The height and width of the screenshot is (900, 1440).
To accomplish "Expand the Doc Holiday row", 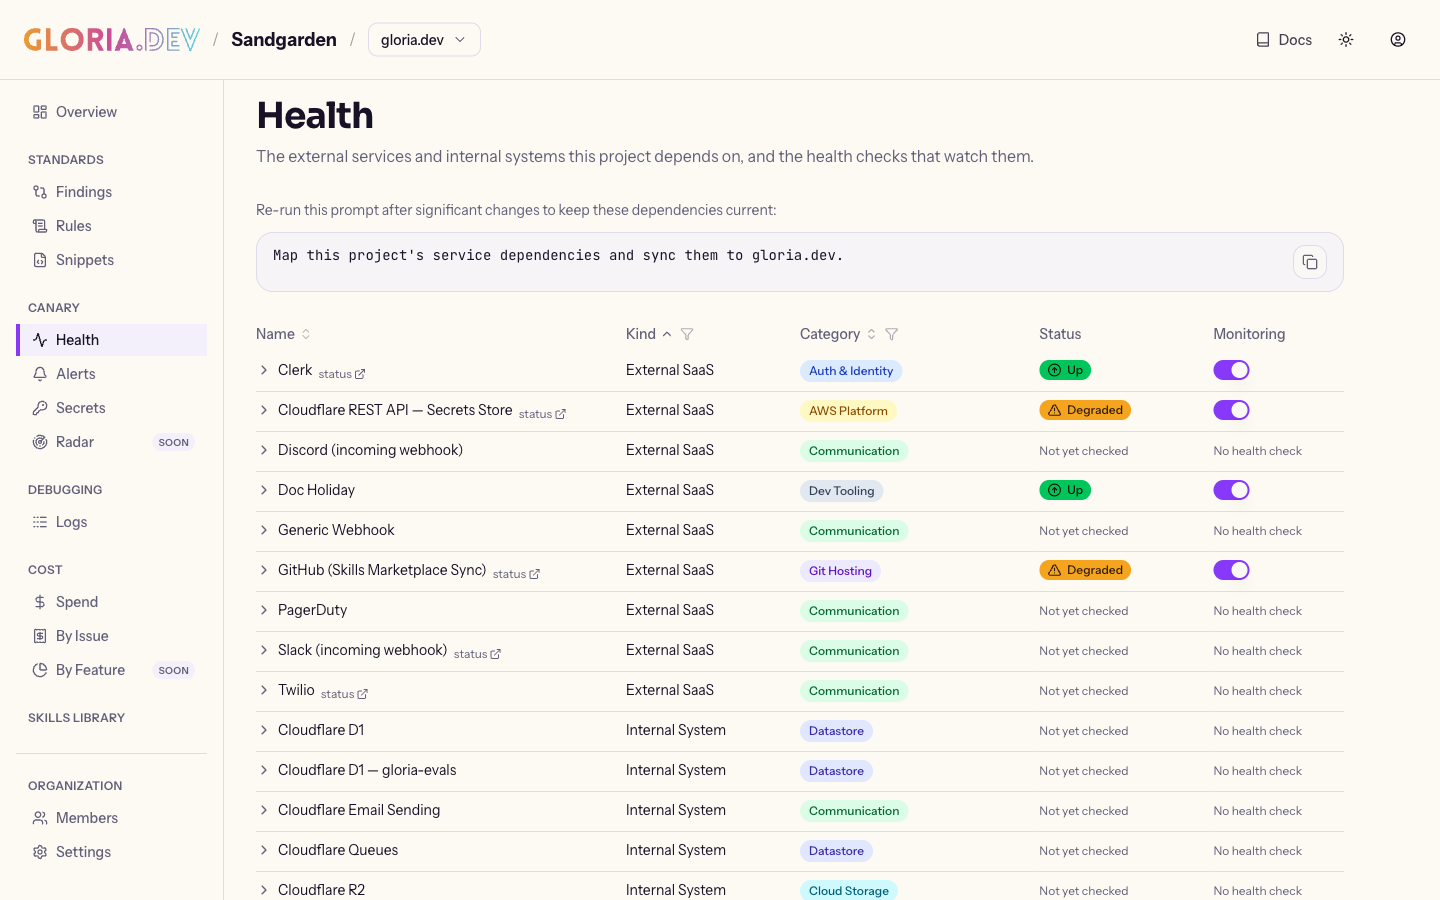I will 264,490.
